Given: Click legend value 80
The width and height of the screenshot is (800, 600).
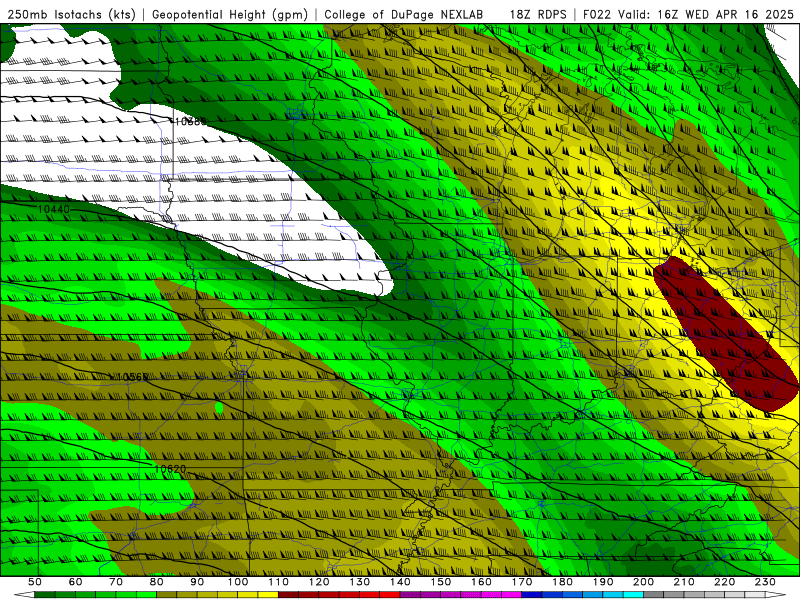Looking at the screenshot, I should coord(157,582).
